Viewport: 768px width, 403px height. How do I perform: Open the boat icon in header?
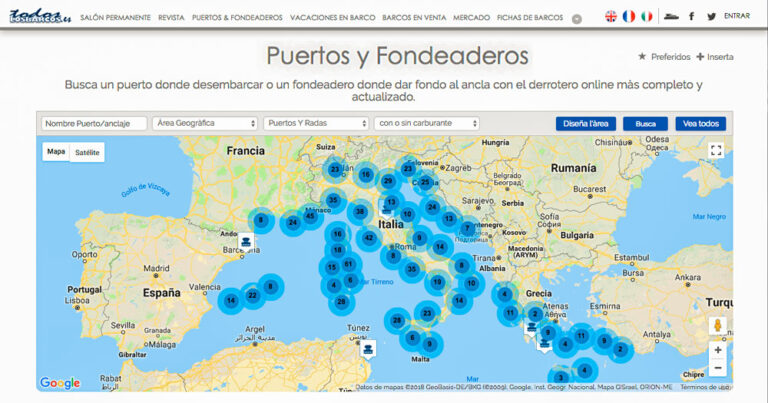(x=671, y=16)
